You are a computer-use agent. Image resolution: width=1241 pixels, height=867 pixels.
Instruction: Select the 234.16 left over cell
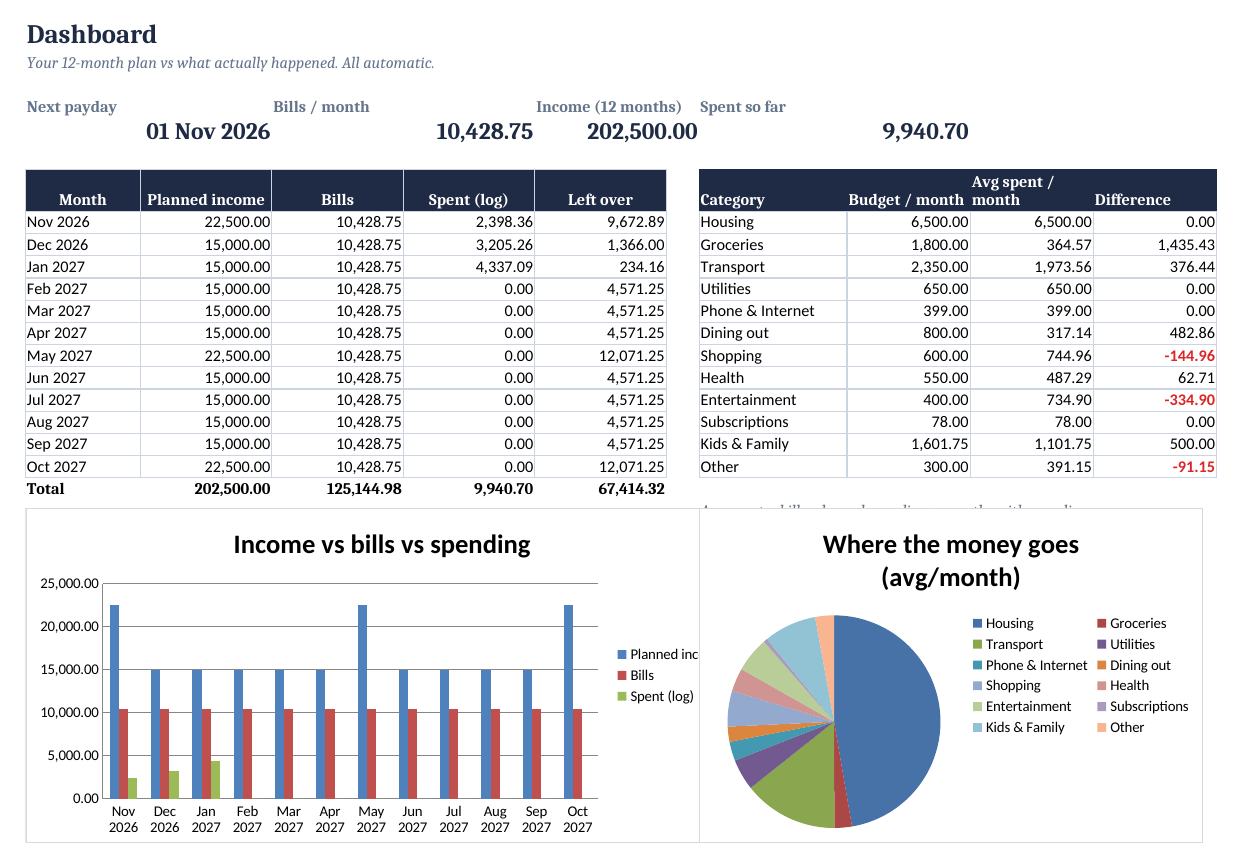click(x=600, y=266)
